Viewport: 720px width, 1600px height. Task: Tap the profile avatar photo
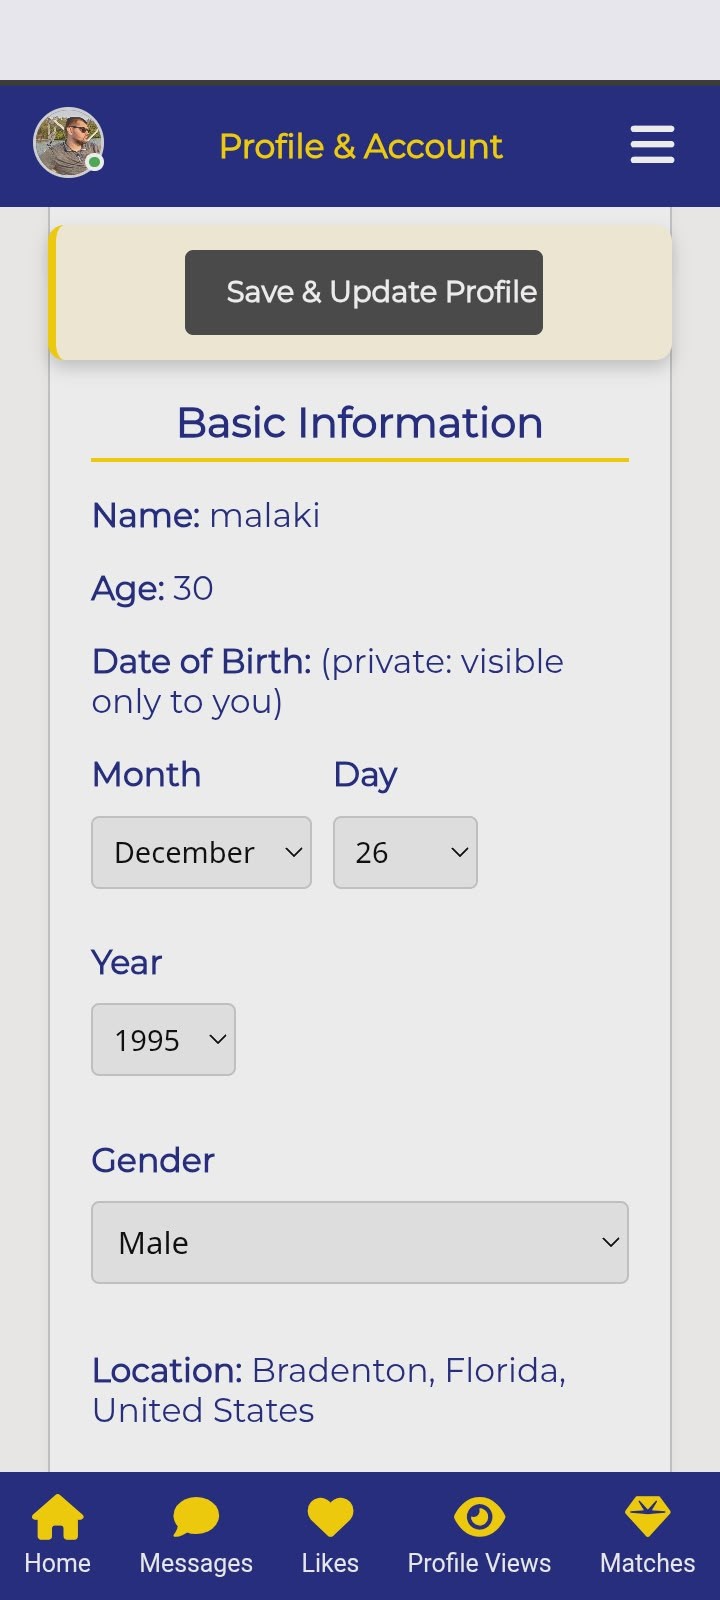coord(66,142)
